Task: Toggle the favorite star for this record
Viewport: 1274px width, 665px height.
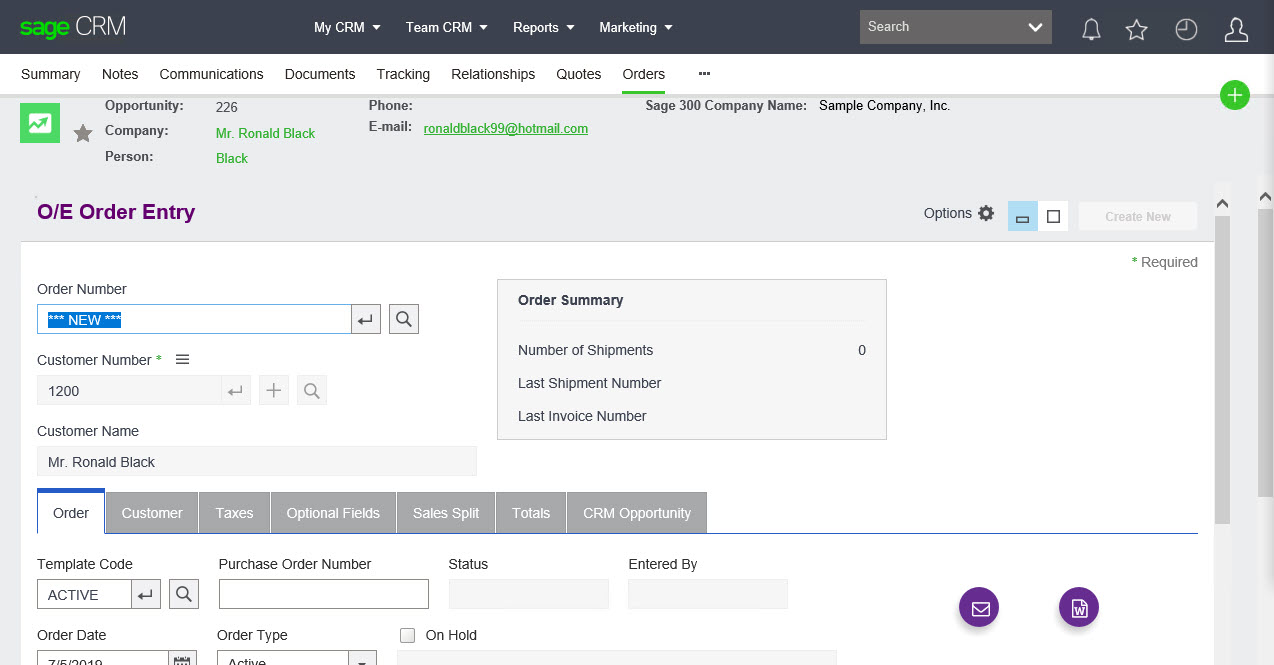Action: point(82,132)
